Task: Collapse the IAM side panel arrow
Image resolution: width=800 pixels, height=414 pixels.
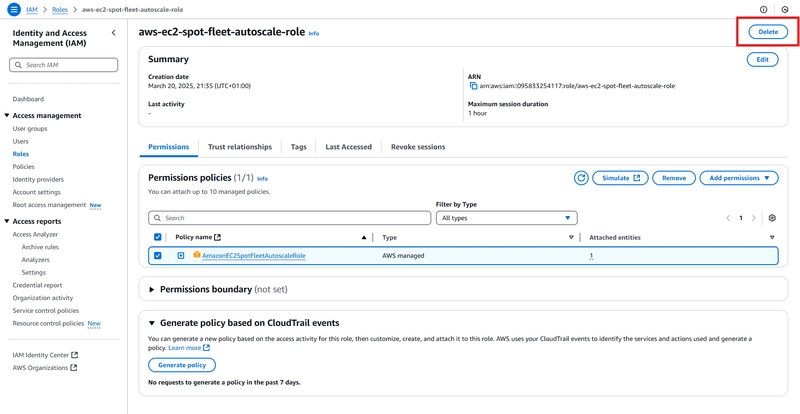Action: [113, 33]
